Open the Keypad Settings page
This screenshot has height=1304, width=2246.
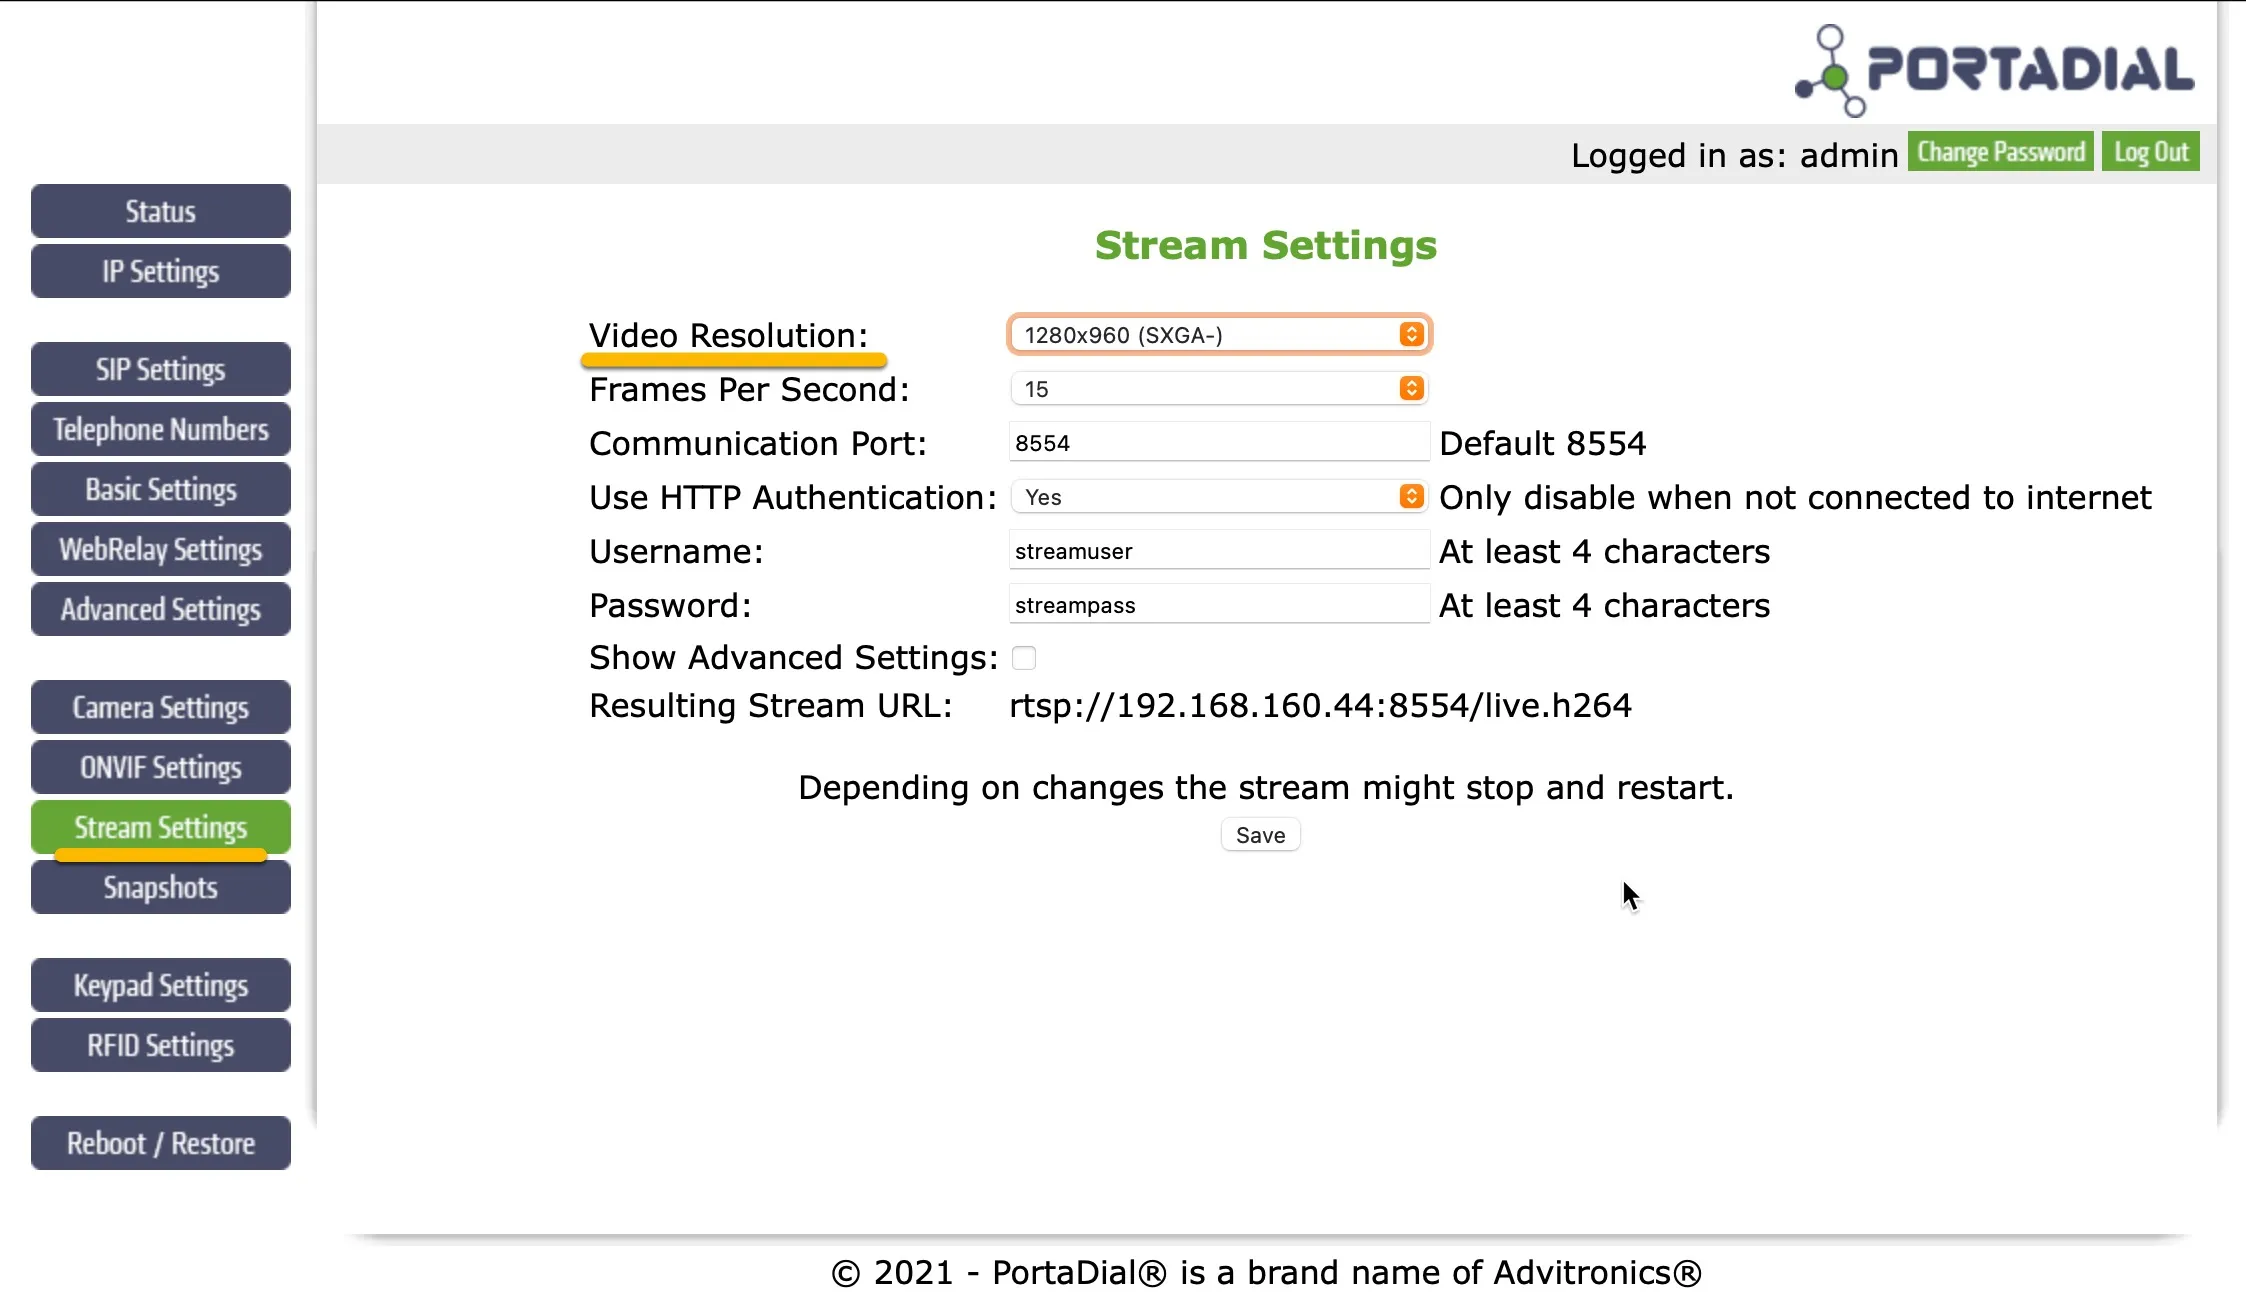coord(161,985)
